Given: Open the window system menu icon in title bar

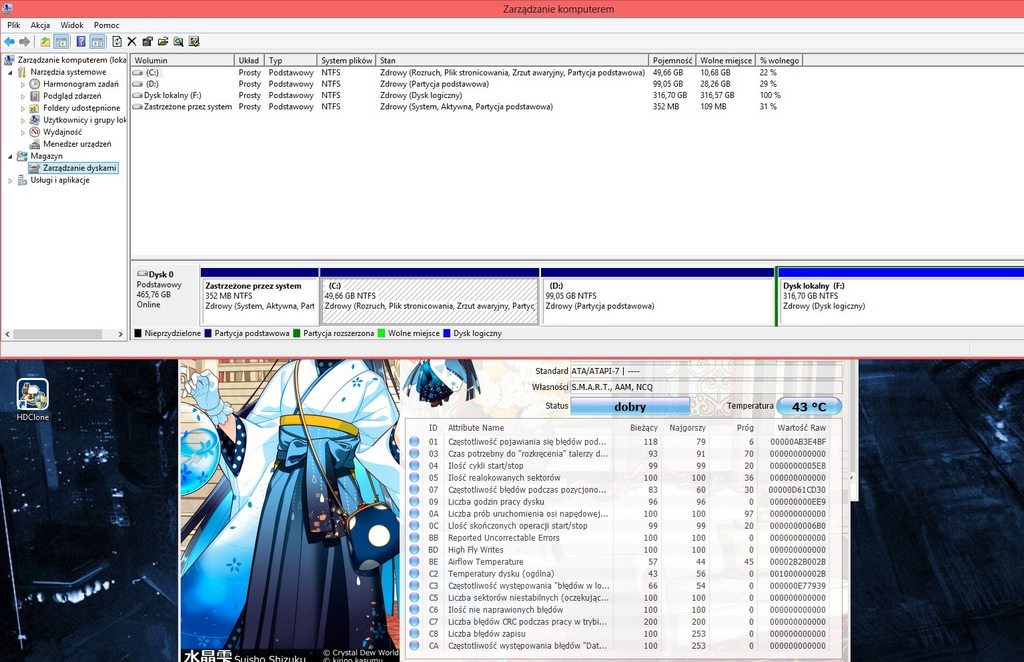Looking at the screenshot, I should 7,8.
